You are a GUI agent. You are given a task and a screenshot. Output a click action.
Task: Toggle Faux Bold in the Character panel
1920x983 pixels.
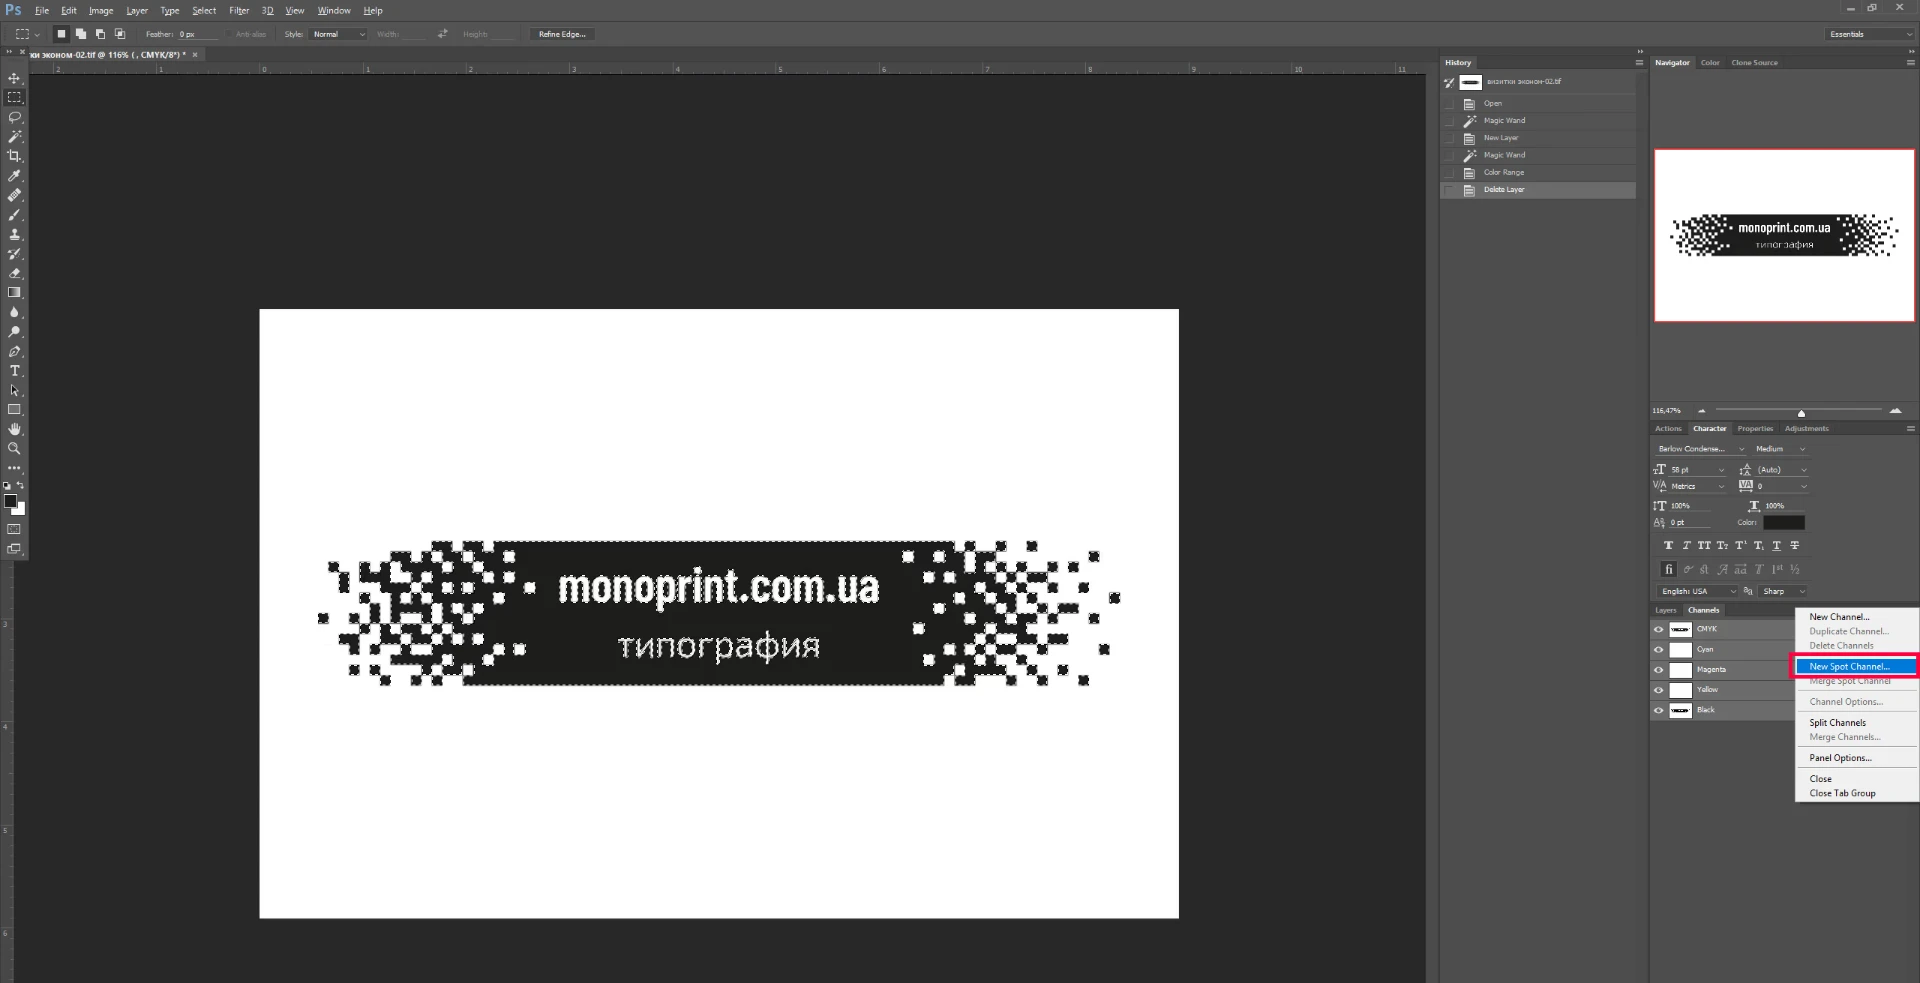point(1668,546)
